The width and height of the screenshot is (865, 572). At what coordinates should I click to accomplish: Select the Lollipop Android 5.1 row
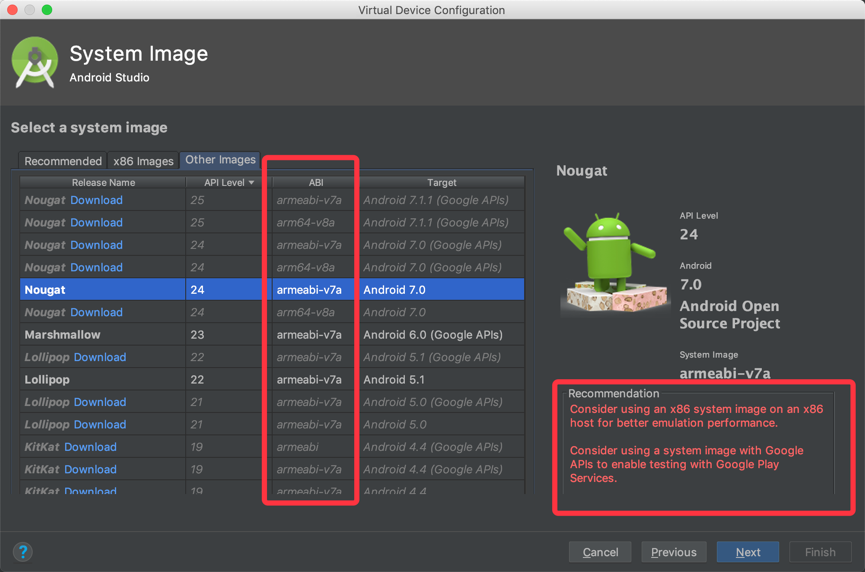(x=272, y=379)
